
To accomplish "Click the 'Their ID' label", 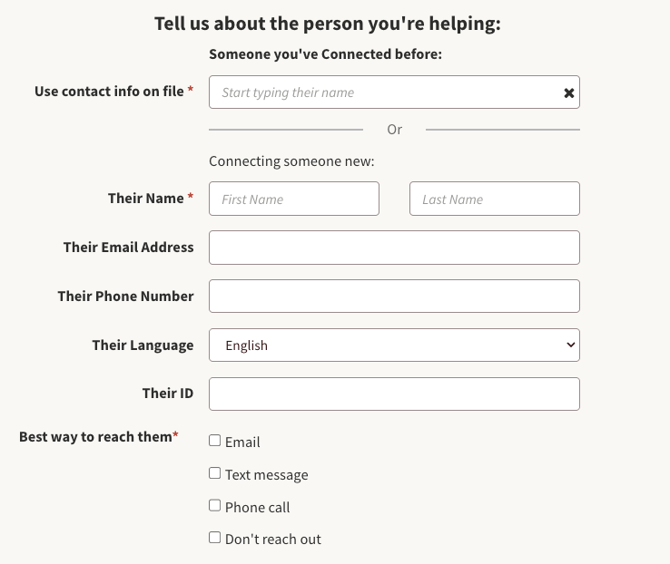I will point(167,393).
